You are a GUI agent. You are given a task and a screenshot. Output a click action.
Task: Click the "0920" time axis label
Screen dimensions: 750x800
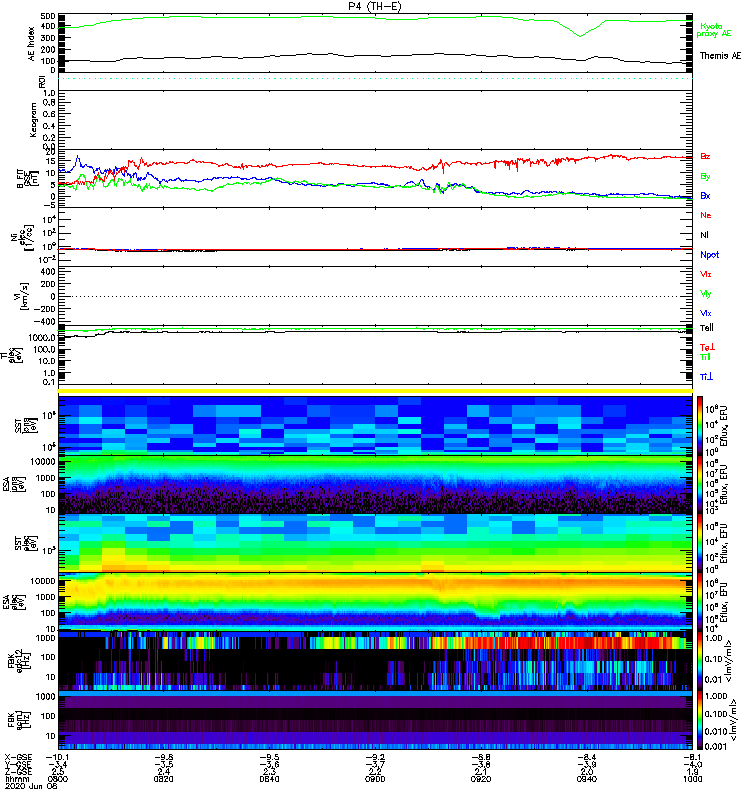tap(481, 779)
